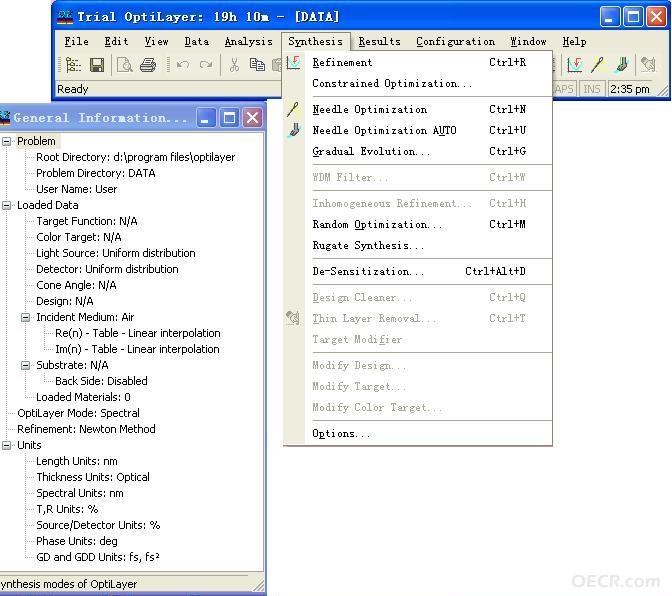Click the Needle Optimization AUTO toolbar icon
Screen dimensions: 672x596
pyautogui.click(x=621, y=65)
